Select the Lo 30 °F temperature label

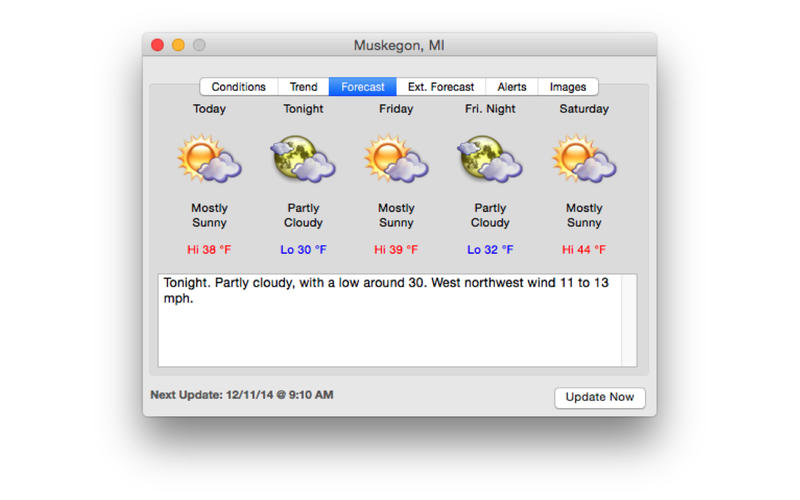[303, 249]
